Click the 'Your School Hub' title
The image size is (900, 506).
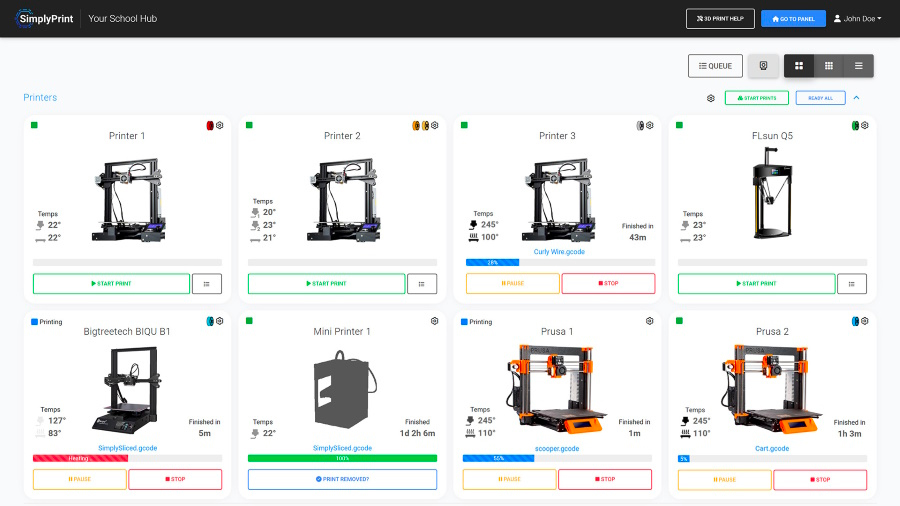coord(122,18)
